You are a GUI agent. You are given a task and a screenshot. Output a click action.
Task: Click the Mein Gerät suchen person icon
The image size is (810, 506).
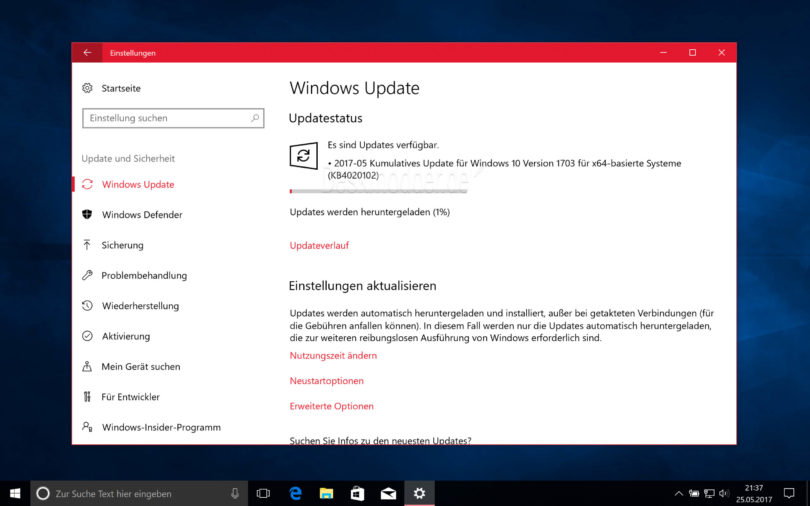point(87,367)
